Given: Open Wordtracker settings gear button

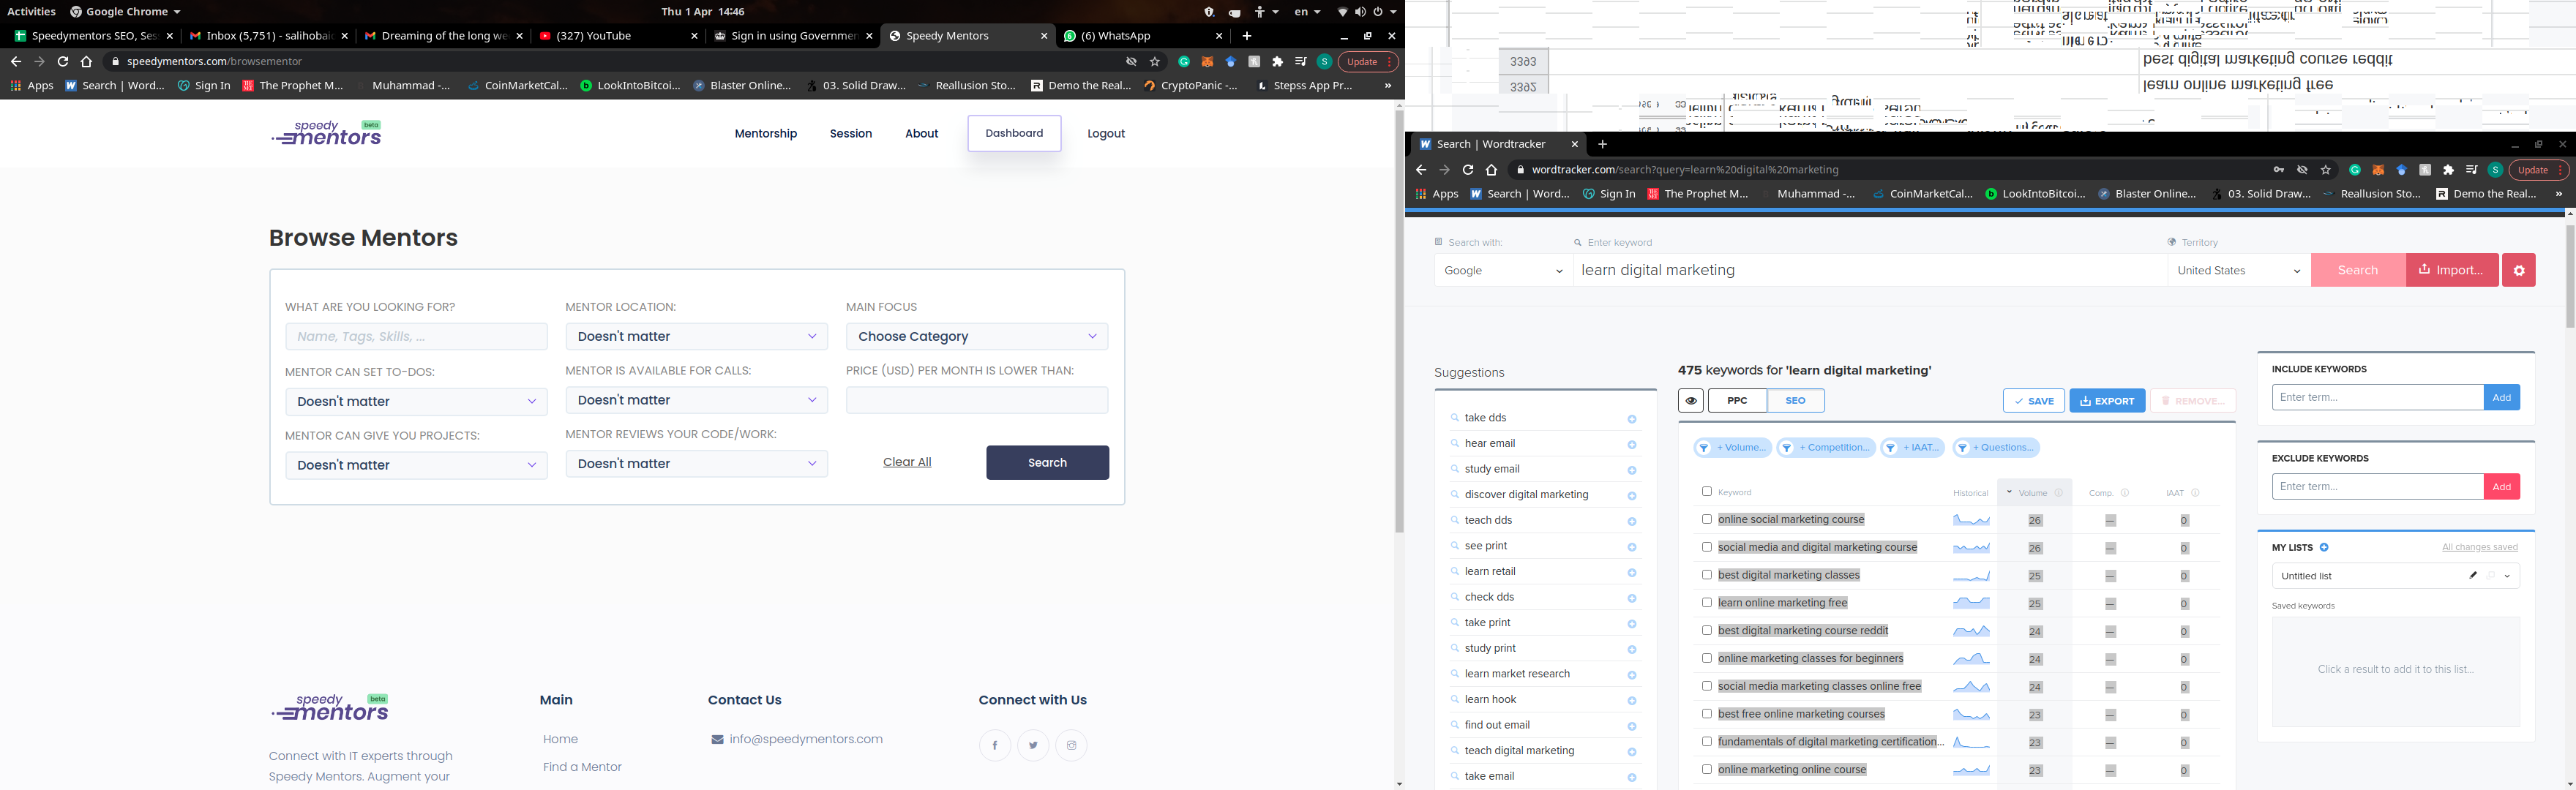Looking at the screenshot, I should [2519, 270].
